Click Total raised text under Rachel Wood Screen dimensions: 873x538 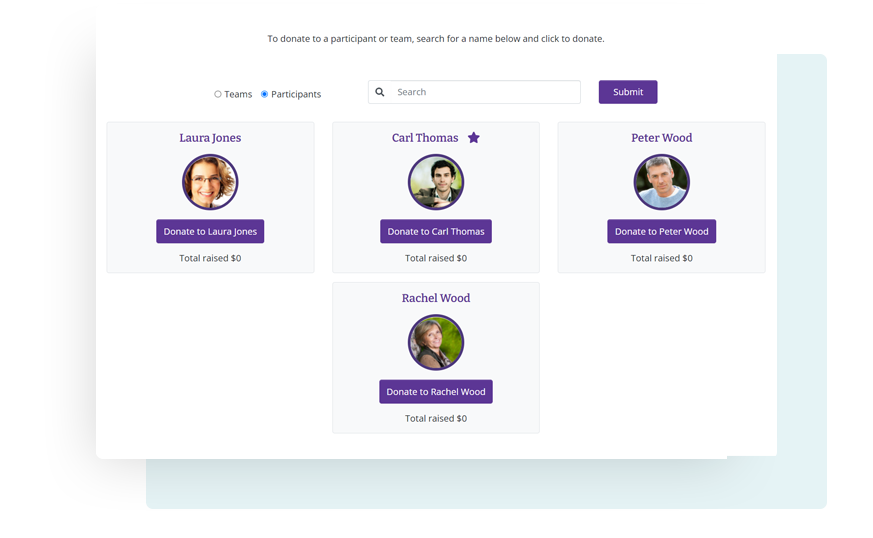pos(436,418)
